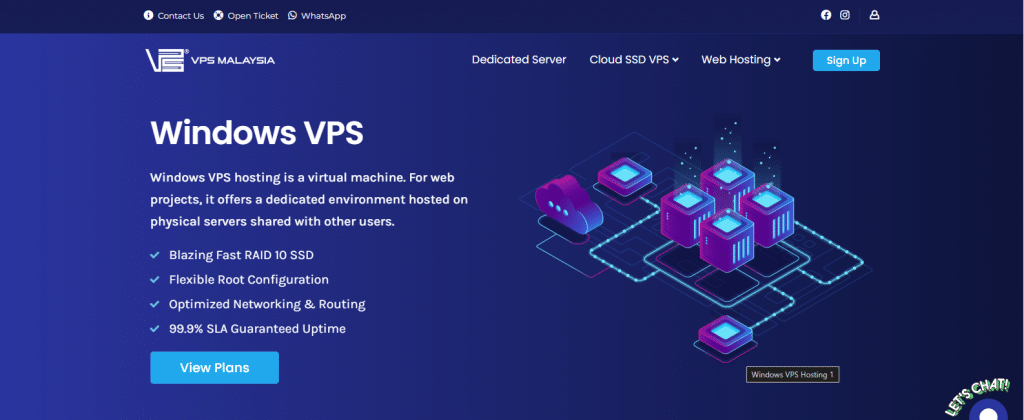Image resolution: width=1024 pixels, height=420 pixels.
Task: Open the Instagram page icon
Action: (x=845, y=15)
